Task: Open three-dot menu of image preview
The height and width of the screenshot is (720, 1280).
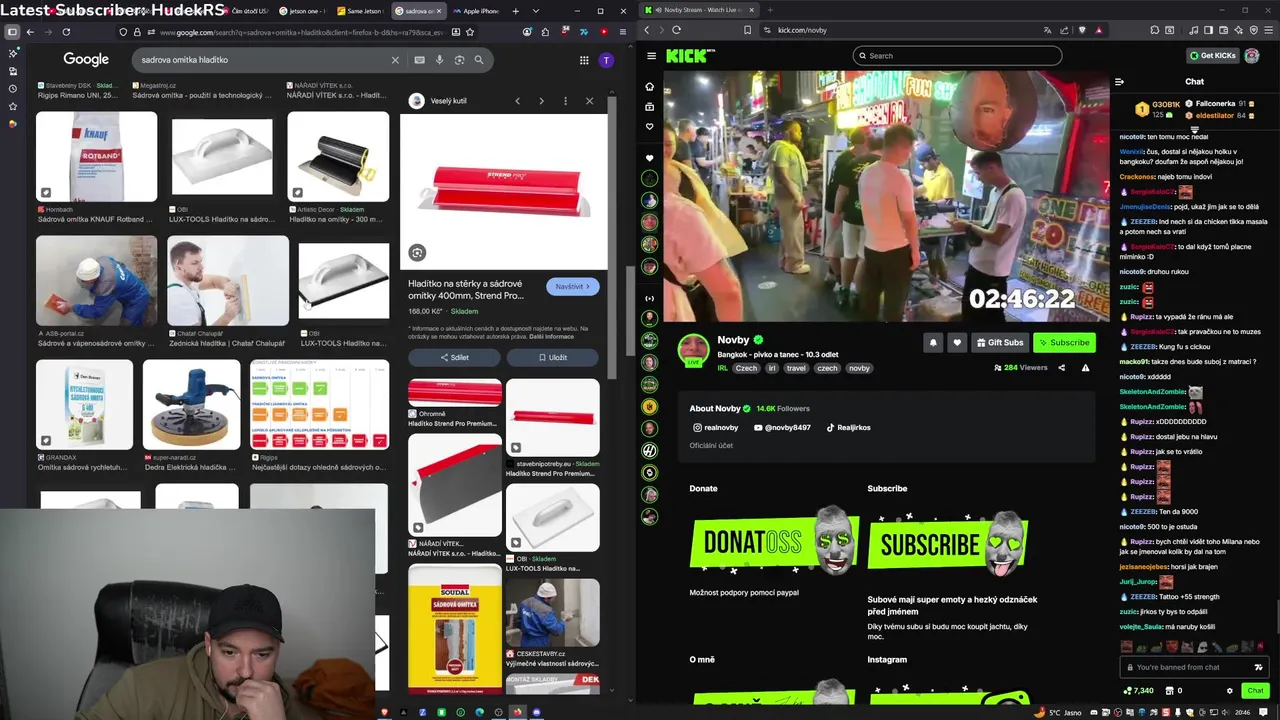Action: (565, 101)
